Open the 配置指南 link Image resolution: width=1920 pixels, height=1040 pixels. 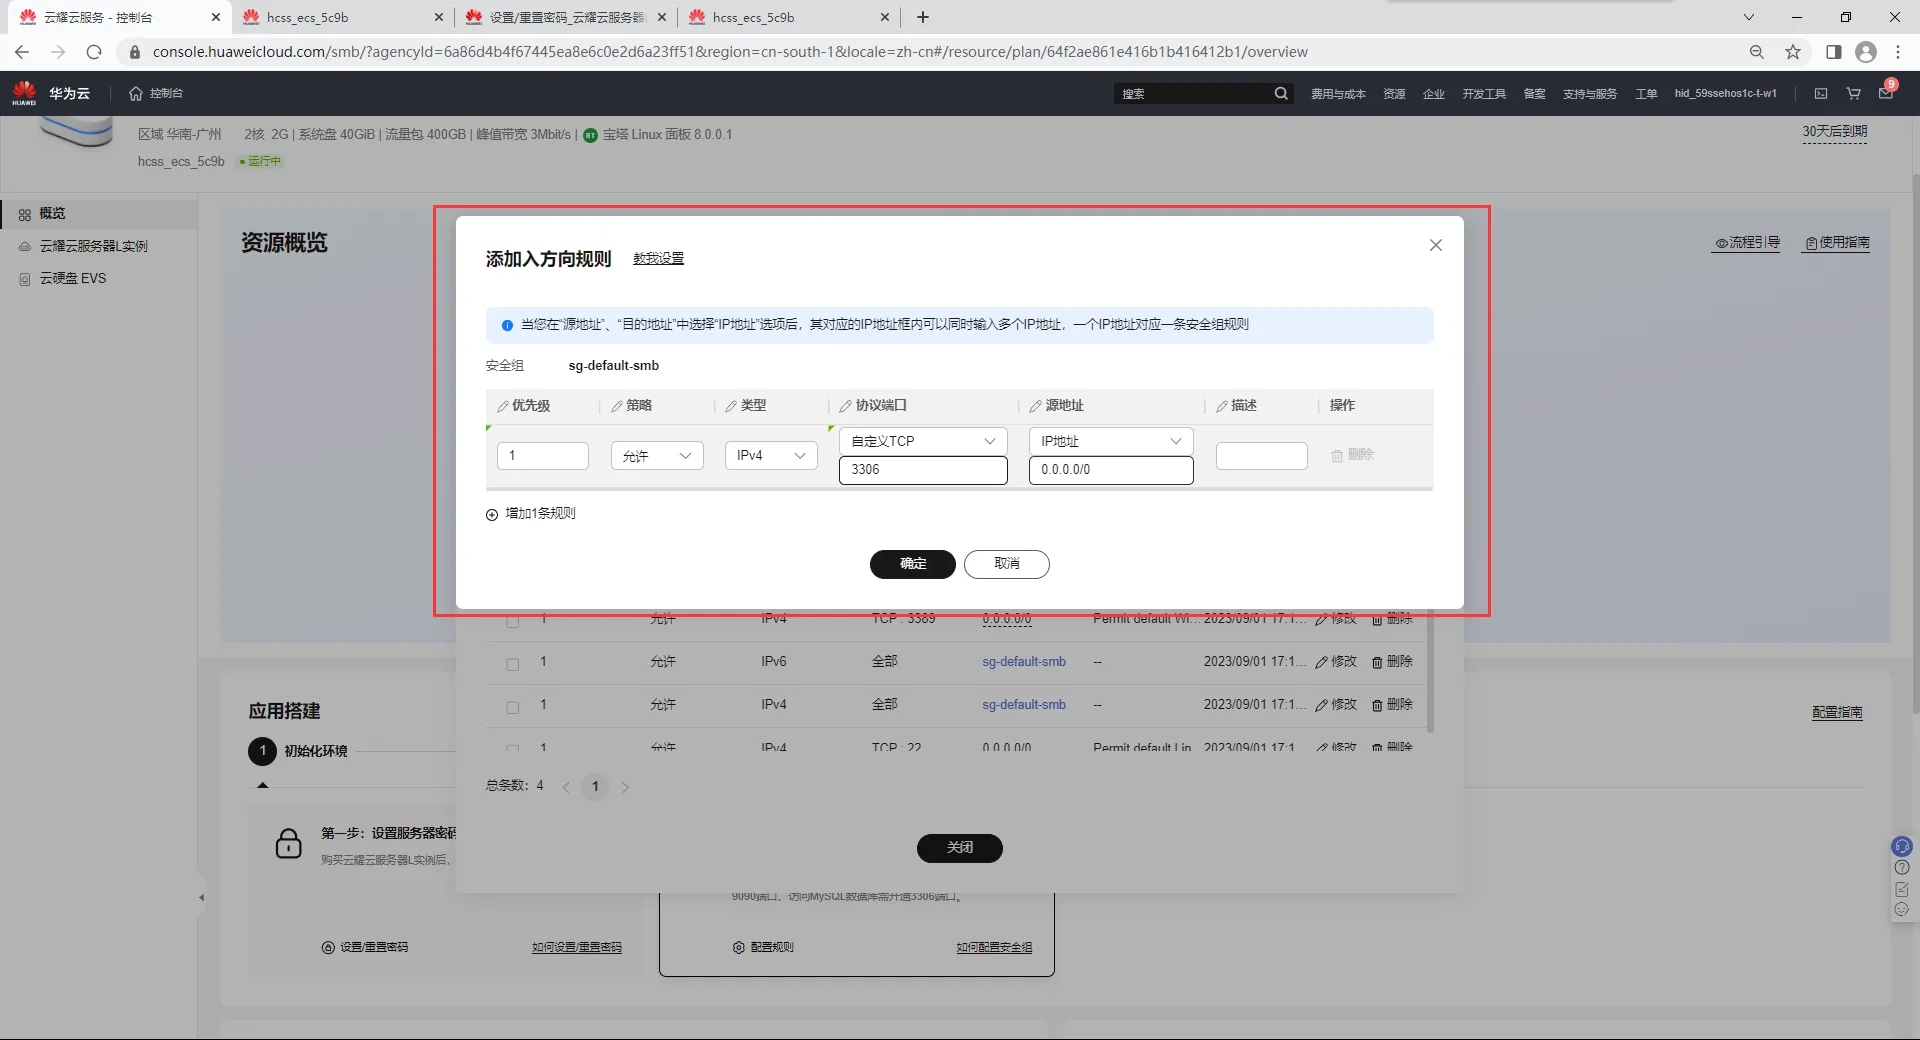click(x=1837, y=713)
